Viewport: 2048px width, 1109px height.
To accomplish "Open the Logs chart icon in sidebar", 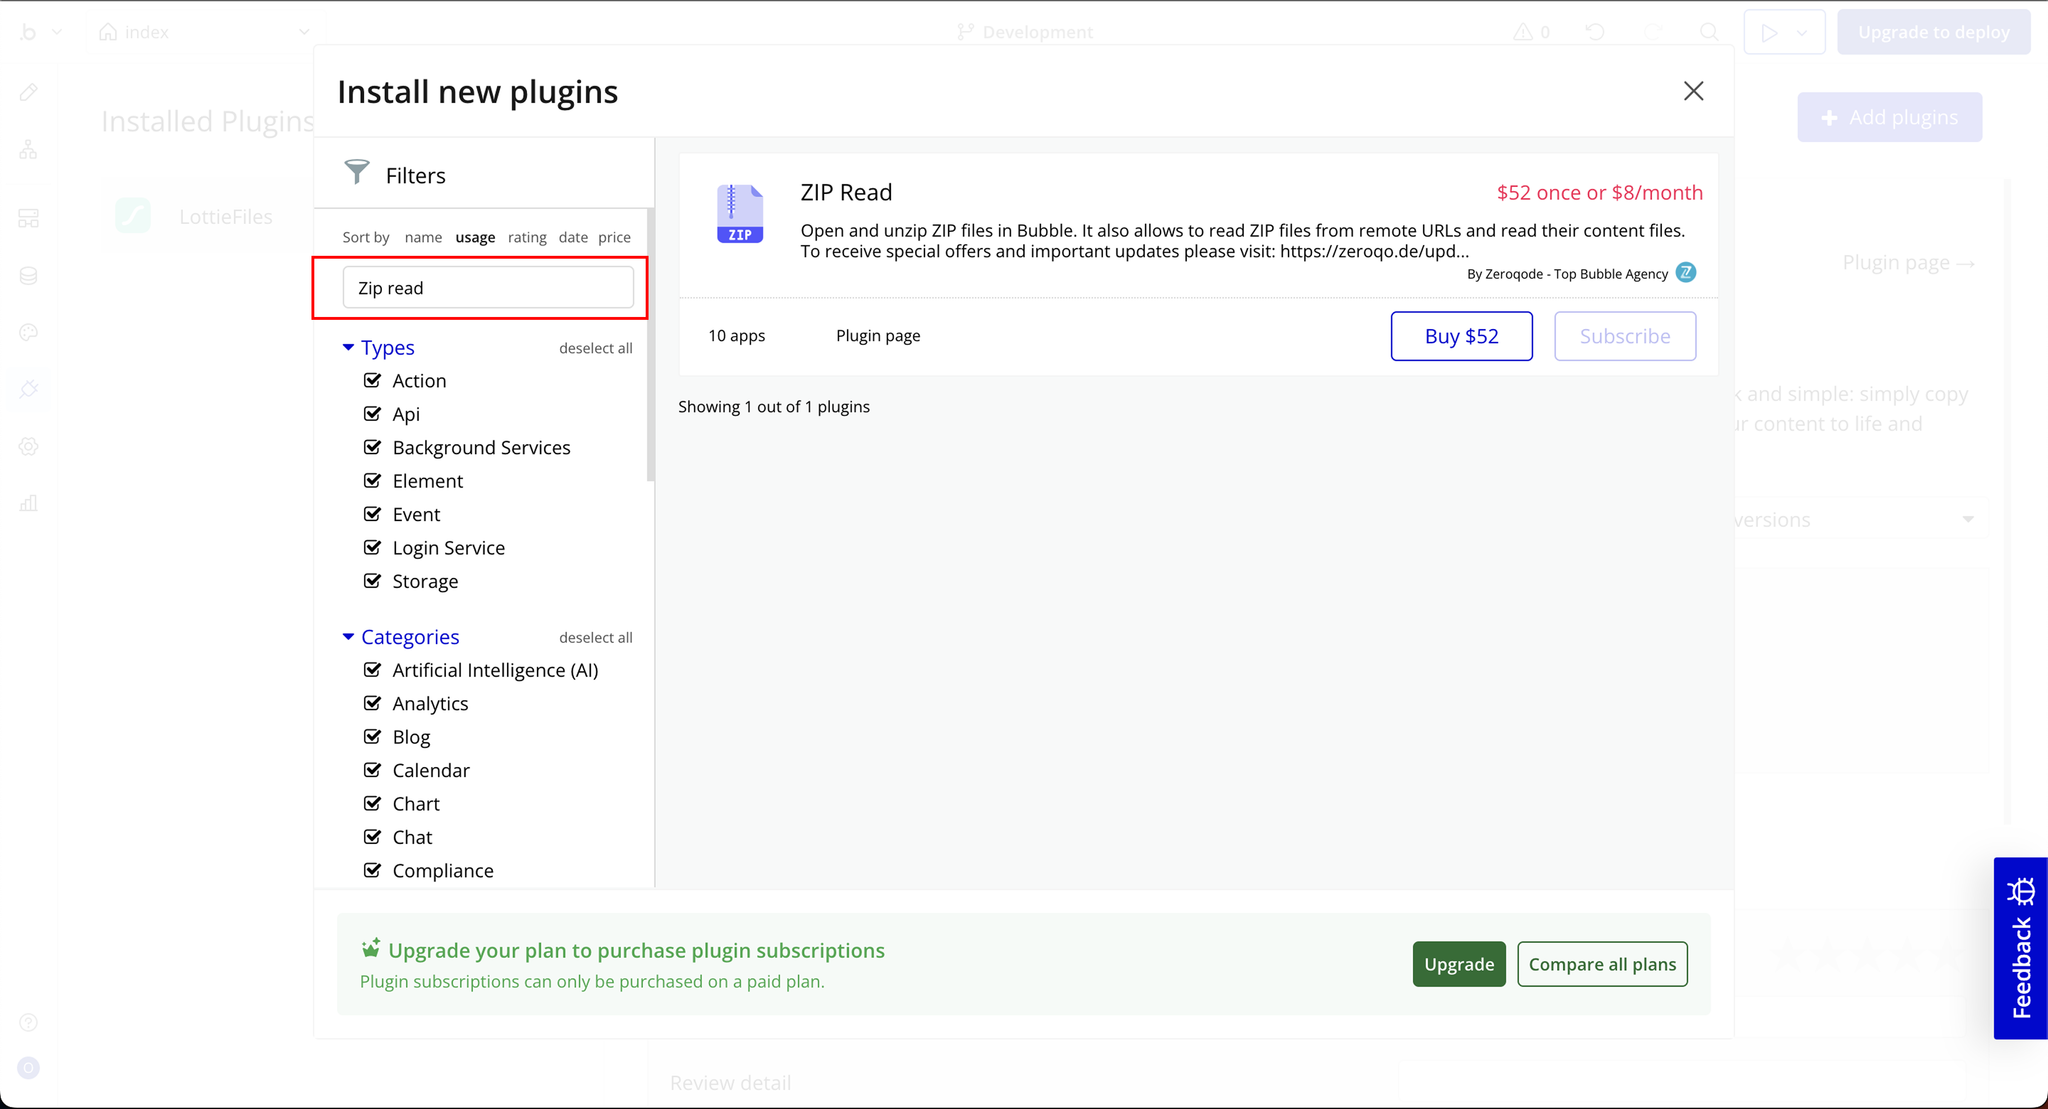I will tap(29, 503).
